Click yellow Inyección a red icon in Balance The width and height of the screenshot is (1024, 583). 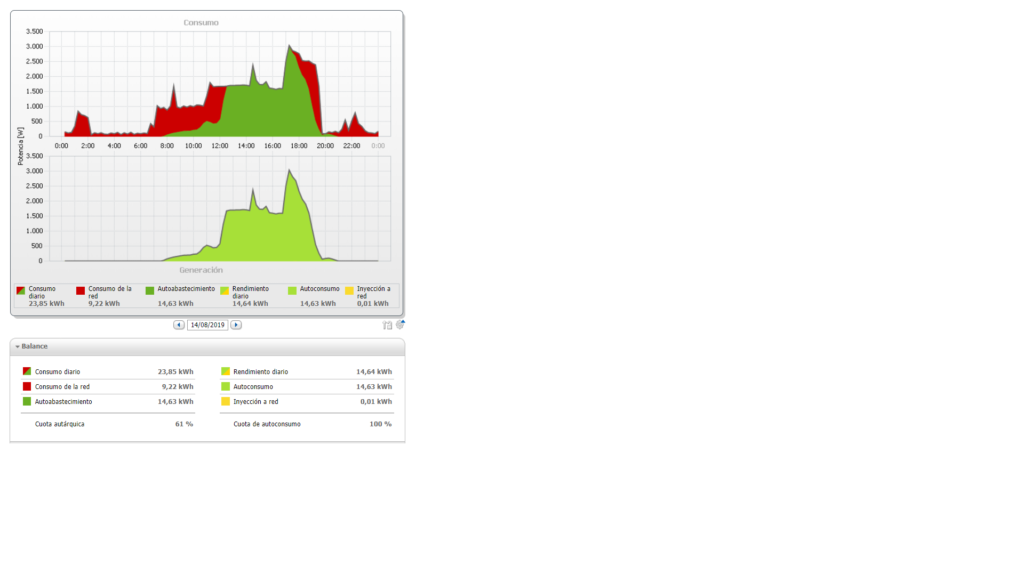click(x=225, y=401)
